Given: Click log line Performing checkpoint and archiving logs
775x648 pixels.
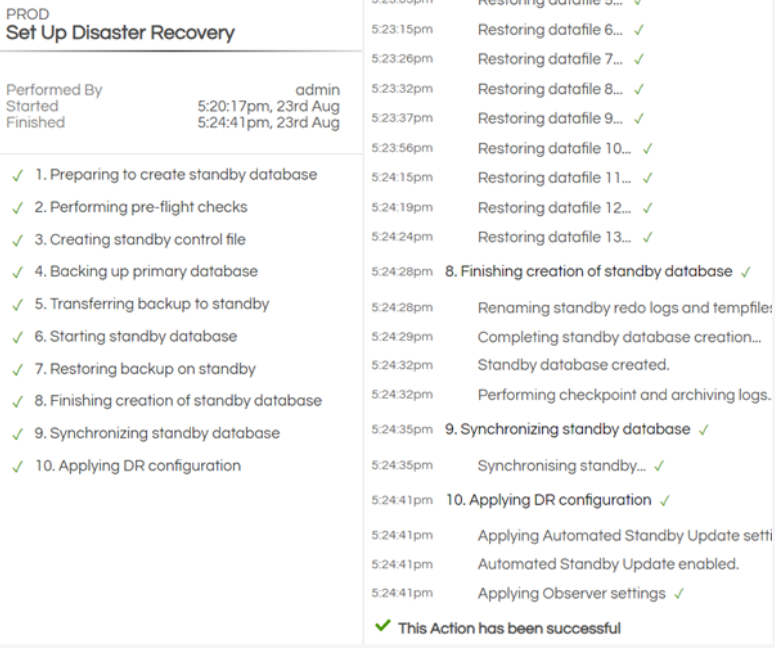Looking at the screenshot, I should (x=625, y=395).
